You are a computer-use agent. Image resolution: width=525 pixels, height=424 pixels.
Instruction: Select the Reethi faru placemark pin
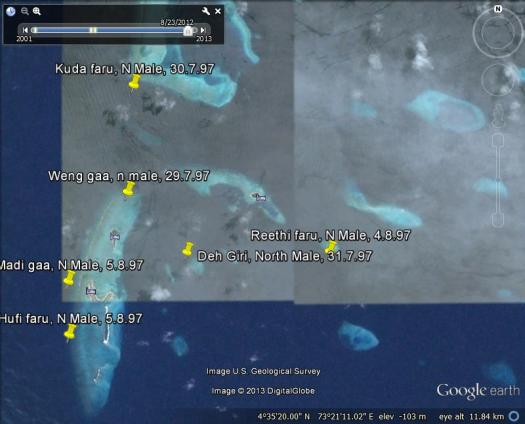[330, 247]
